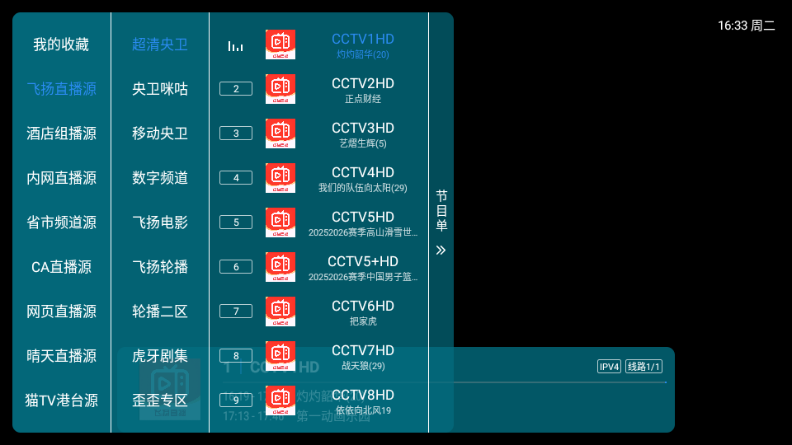The height and width of the screenshot is (445, 792).
Task: Open the 超清央卫 category
Action: pos(160,44)
